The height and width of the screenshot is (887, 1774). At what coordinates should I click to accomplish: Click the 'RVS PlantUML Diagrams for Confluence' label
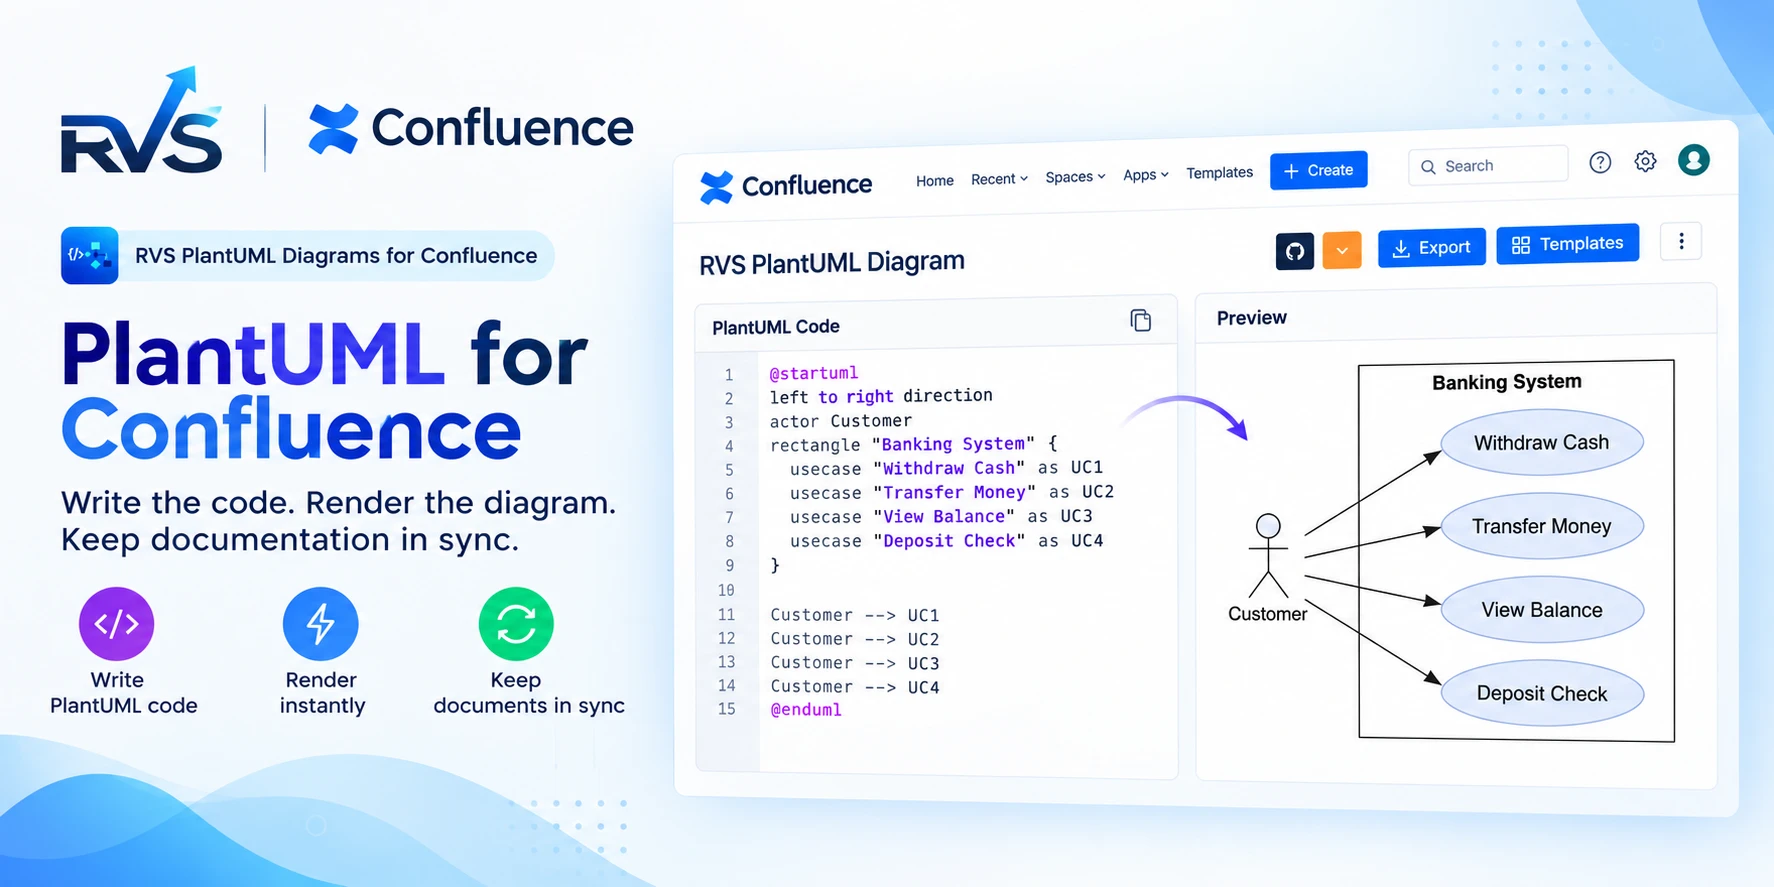click(336, 256)
